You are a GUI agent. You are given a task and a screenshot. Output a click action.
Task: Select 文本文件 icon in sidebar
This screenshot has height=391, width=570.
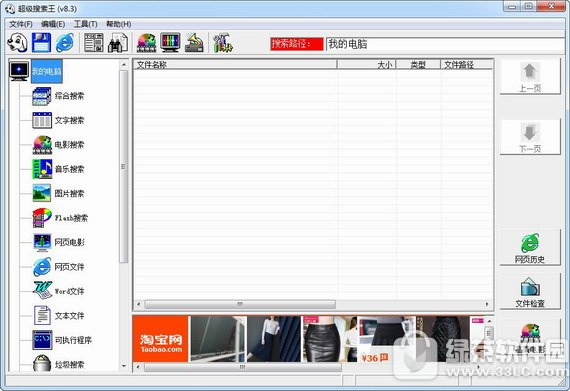[42, 315]
